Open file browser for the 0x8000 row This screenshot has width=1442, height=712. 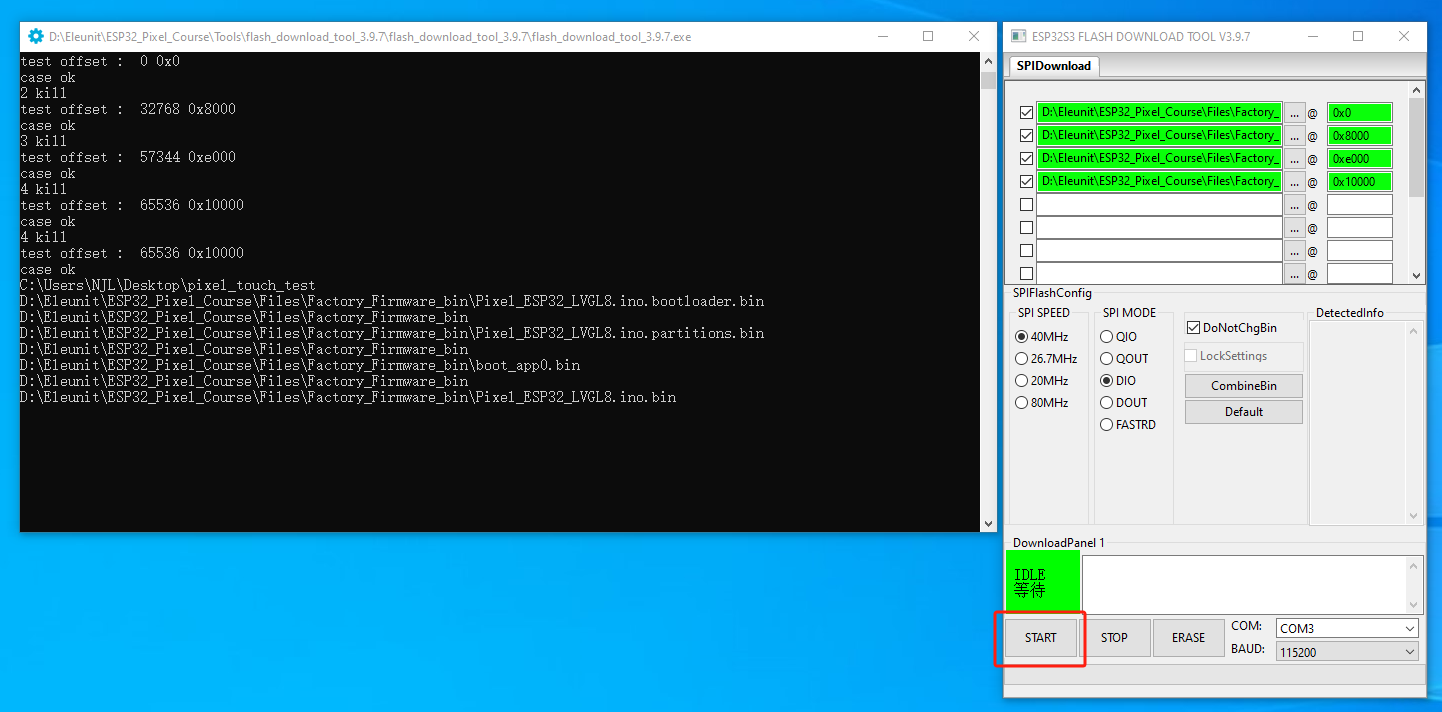pos(1295,136)
